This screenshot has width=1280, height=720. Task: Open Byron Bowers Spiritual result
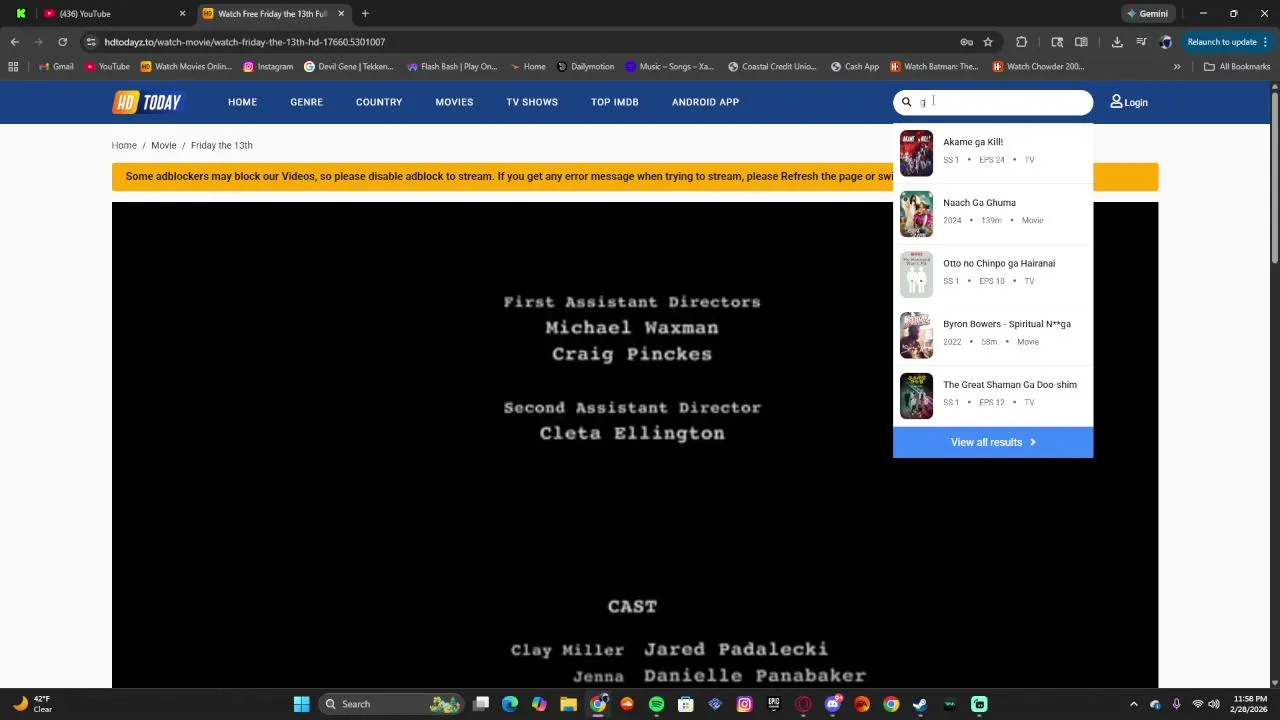993,335
